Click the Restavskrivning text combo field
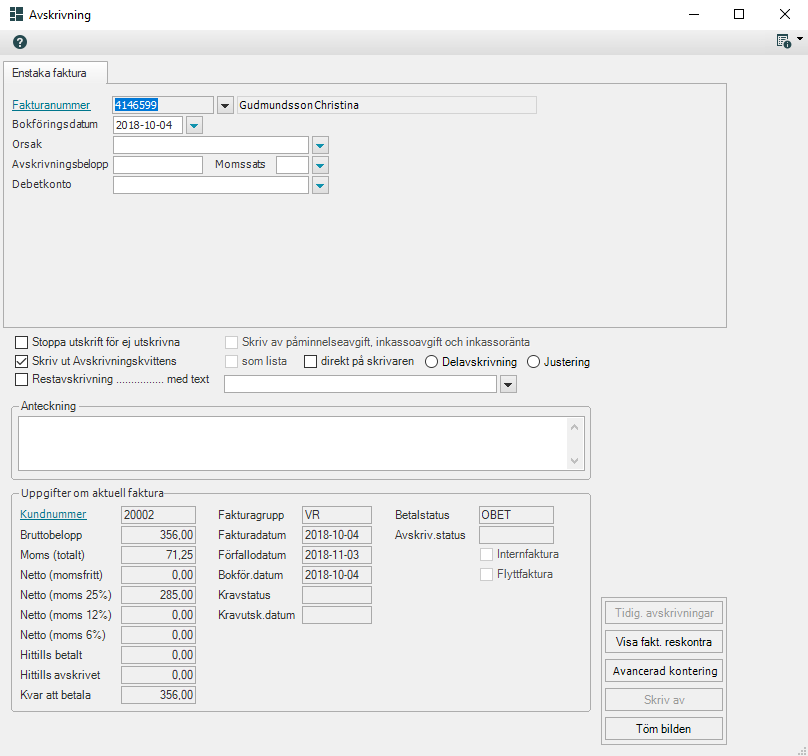 [x=360, y=384]
